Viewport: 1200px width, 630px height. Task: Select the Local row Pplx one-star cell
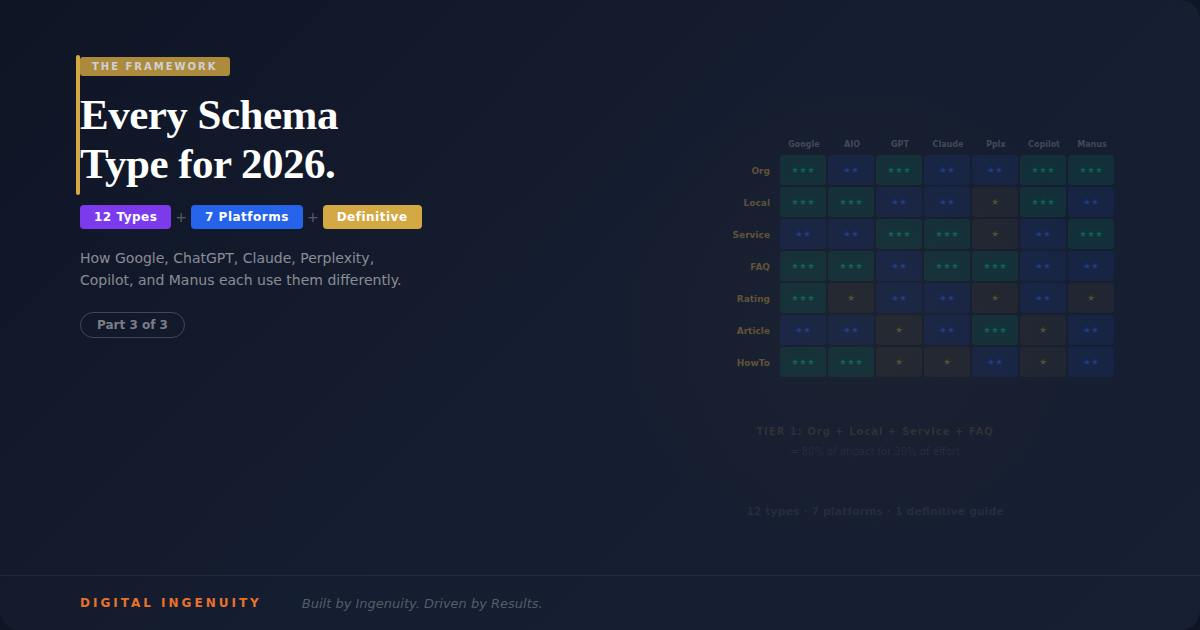click(x=995, y=202)
